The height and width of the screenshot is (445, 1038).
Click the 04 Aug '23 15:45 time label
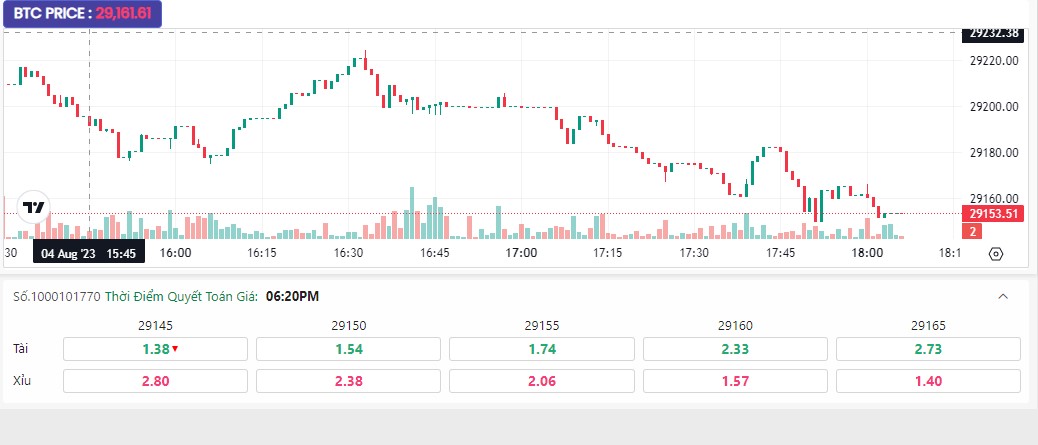click(x=89, y=253)
